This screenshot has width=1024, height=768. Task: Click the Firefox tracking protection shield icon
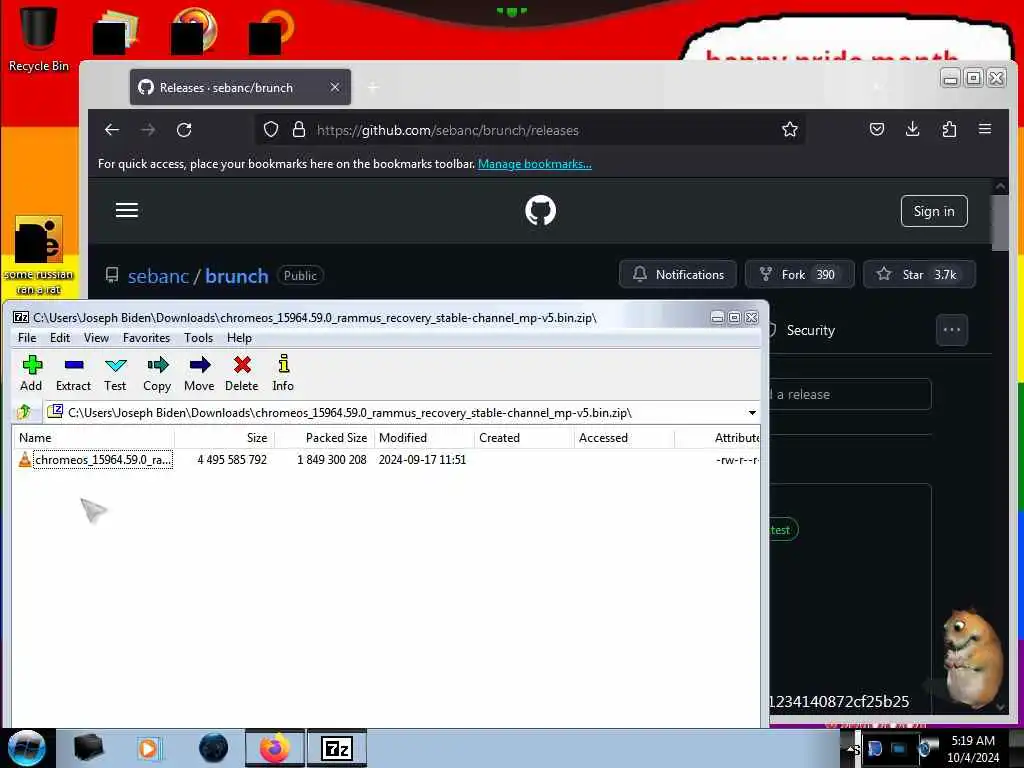point(271,129)
